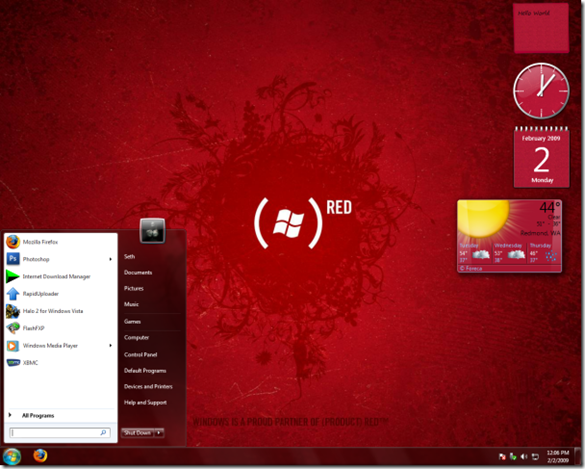Expand the Windows Media Player jump list arrow

pyautogui.click(x=110, y=346)
